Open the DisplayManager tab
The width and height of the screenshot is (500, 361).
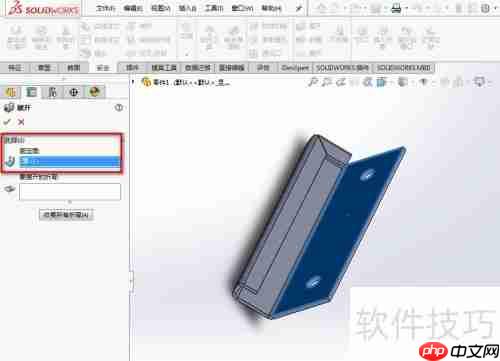95,92
